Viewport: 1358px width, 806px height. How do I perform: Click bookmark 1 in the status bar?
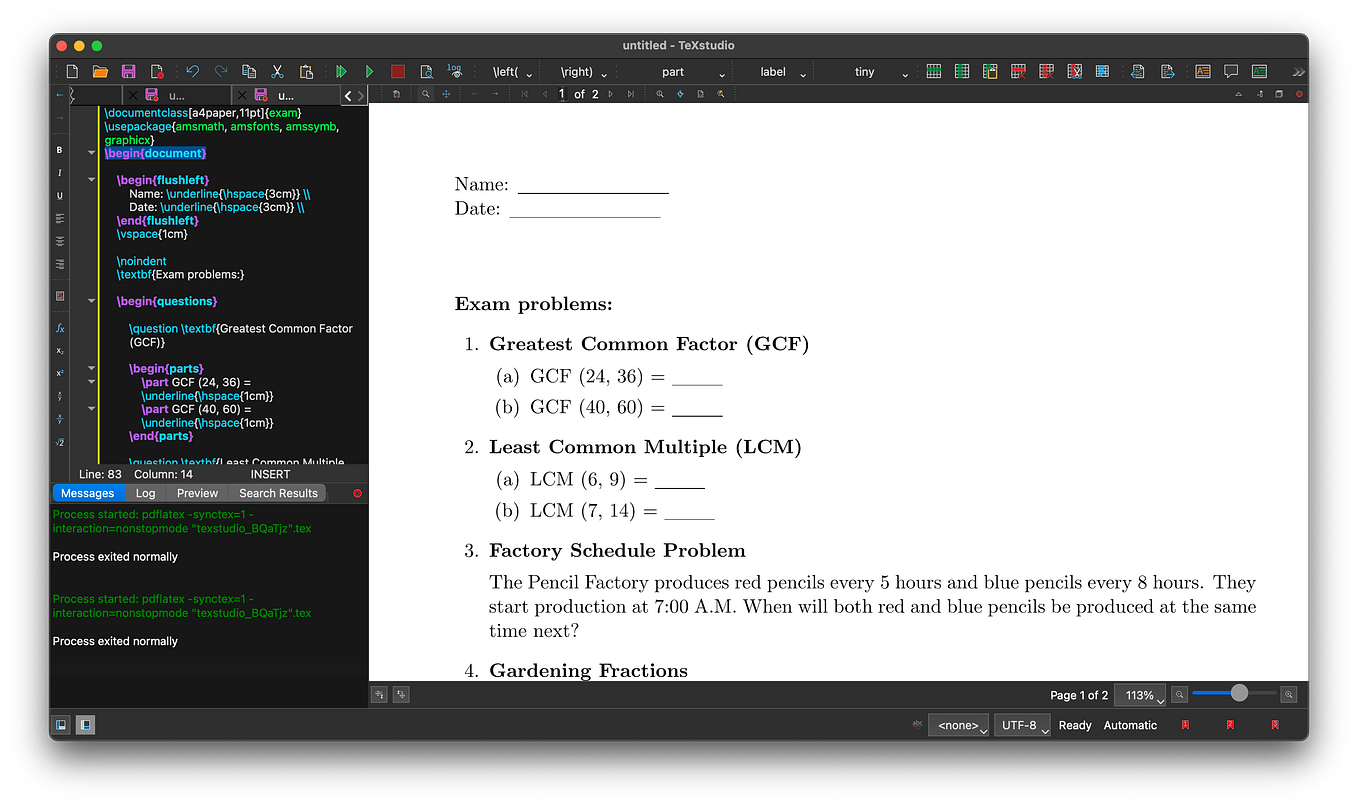point(1184,724)
